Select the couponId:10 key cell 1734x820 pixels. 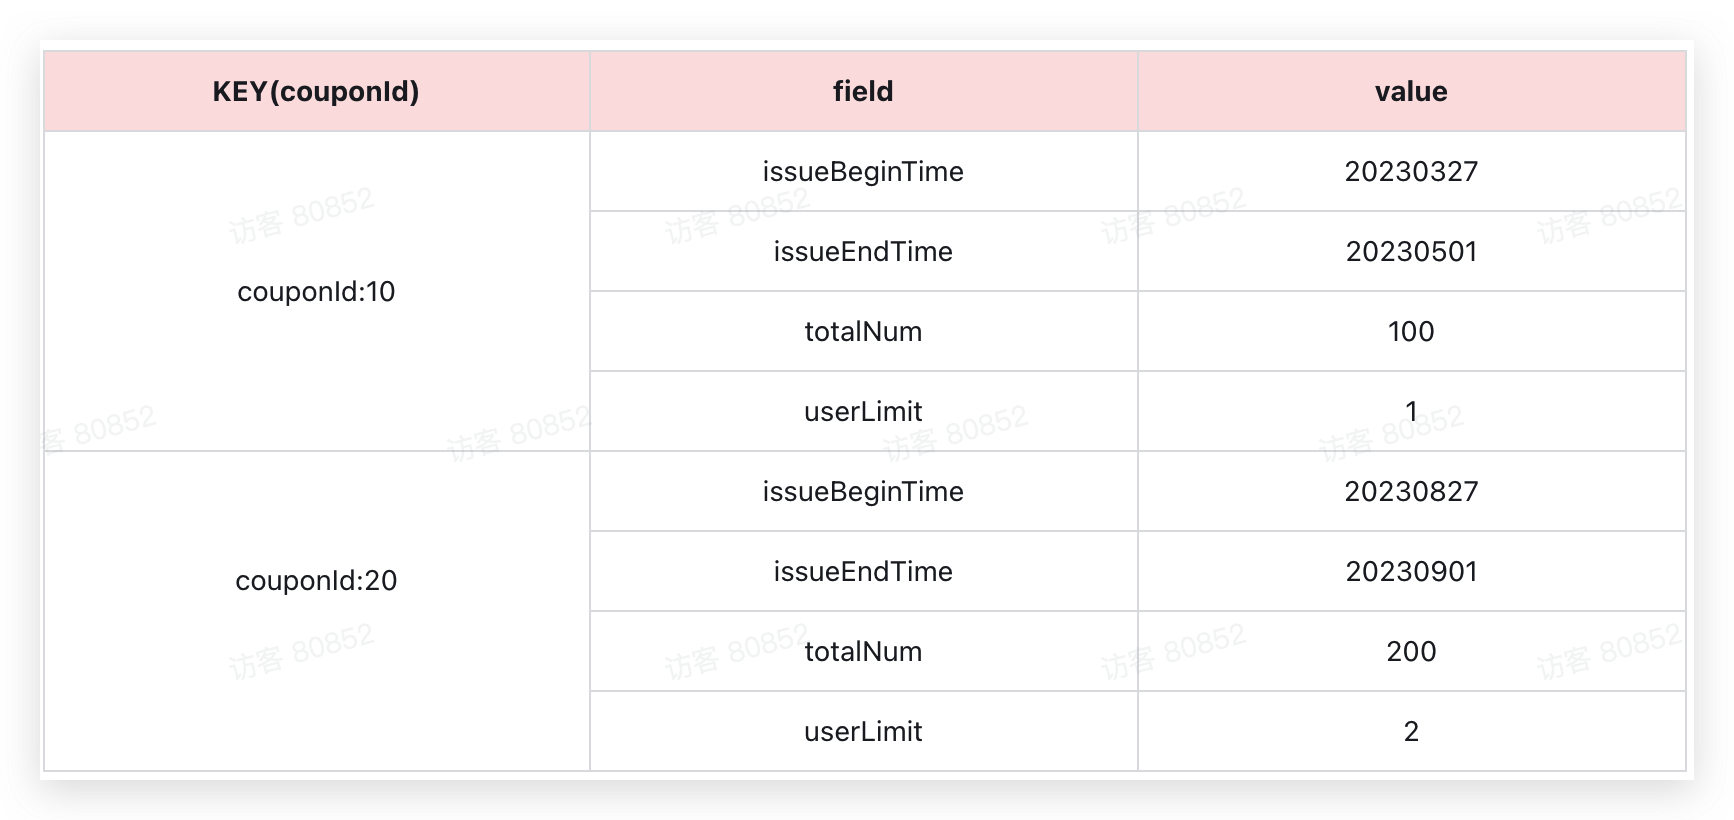coord(316,292)
